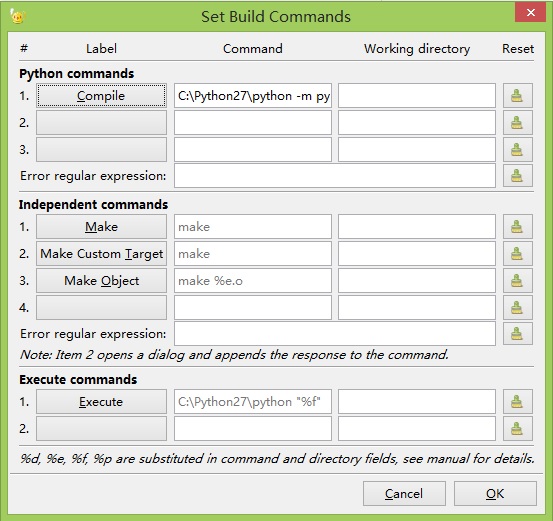553x521 pixels.
Task: Click Python commands error regular expression field
Action: 335,175
